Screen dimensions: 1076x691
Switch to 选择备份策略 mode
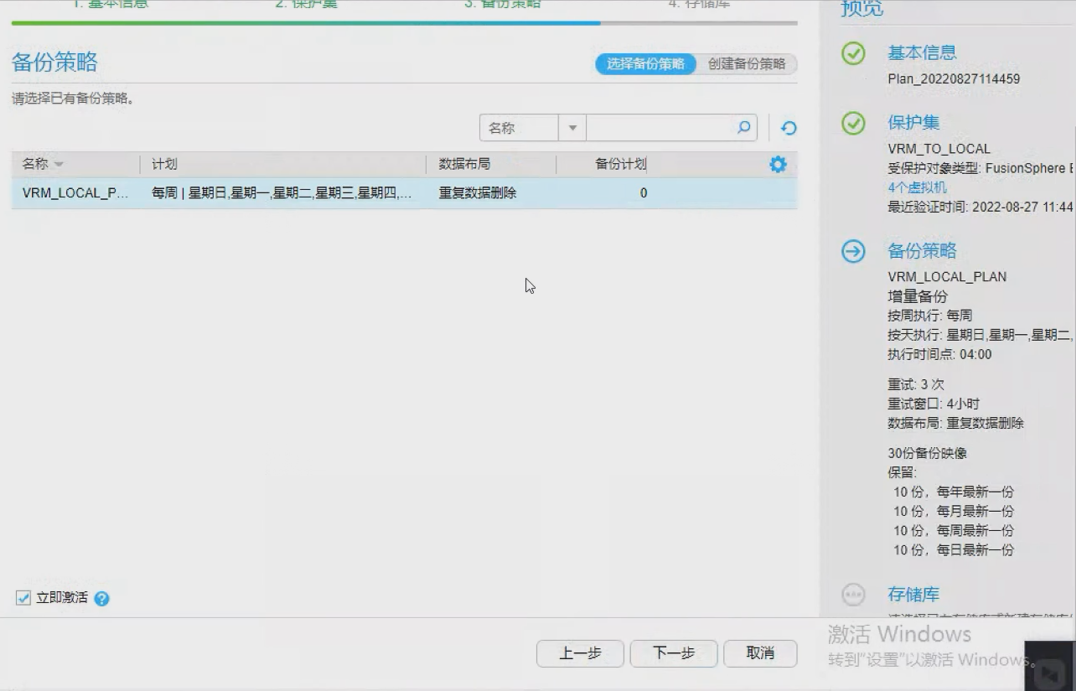click(x=645, y=64)
